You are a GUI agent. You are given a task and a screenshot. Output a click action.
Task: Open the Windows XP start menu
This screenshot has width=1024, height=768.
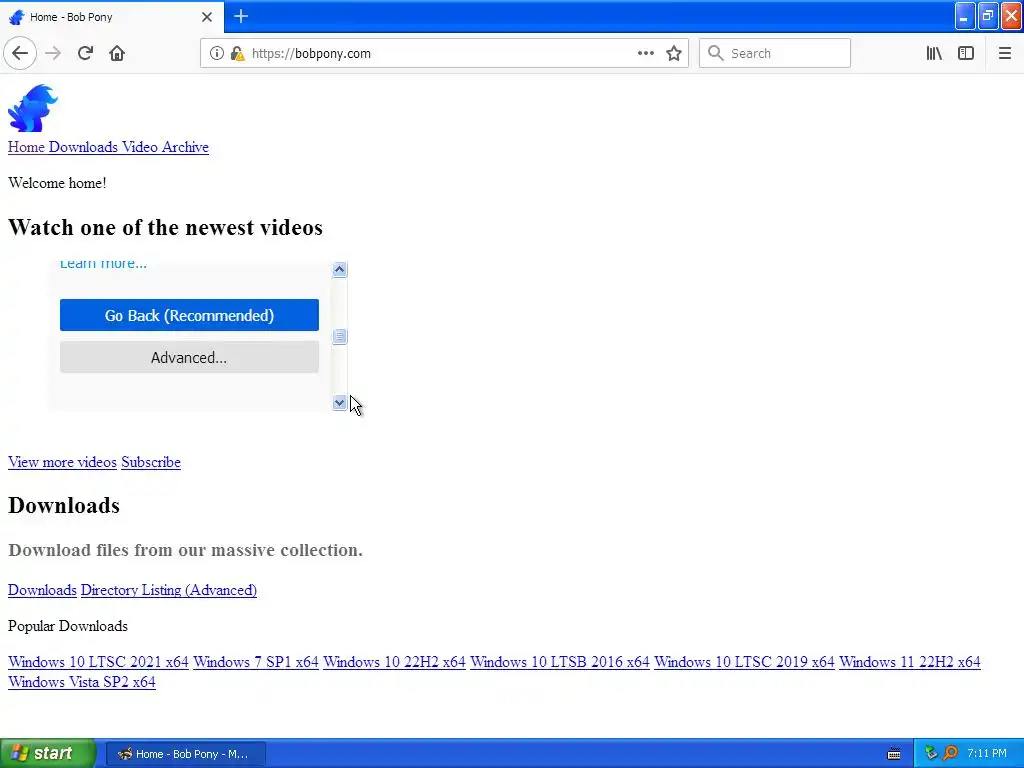(47, 754)
